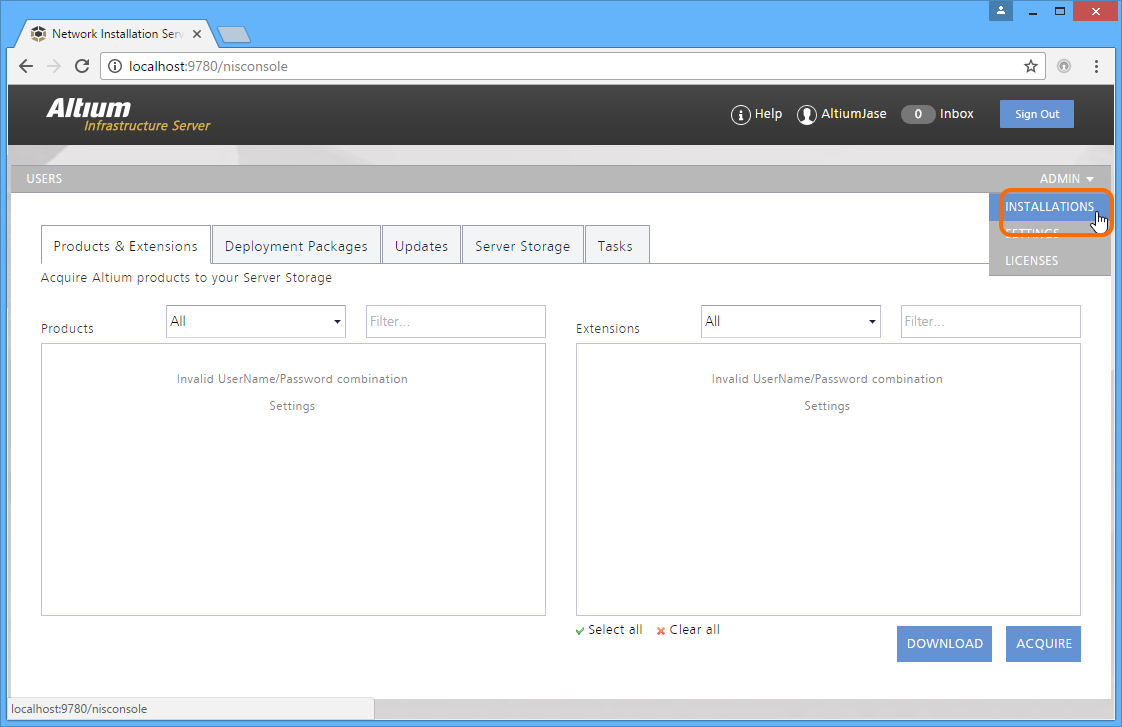This screenshot has width=1122, height=727.
Task: Expand the ADMIN menu
Action: 1066,179
